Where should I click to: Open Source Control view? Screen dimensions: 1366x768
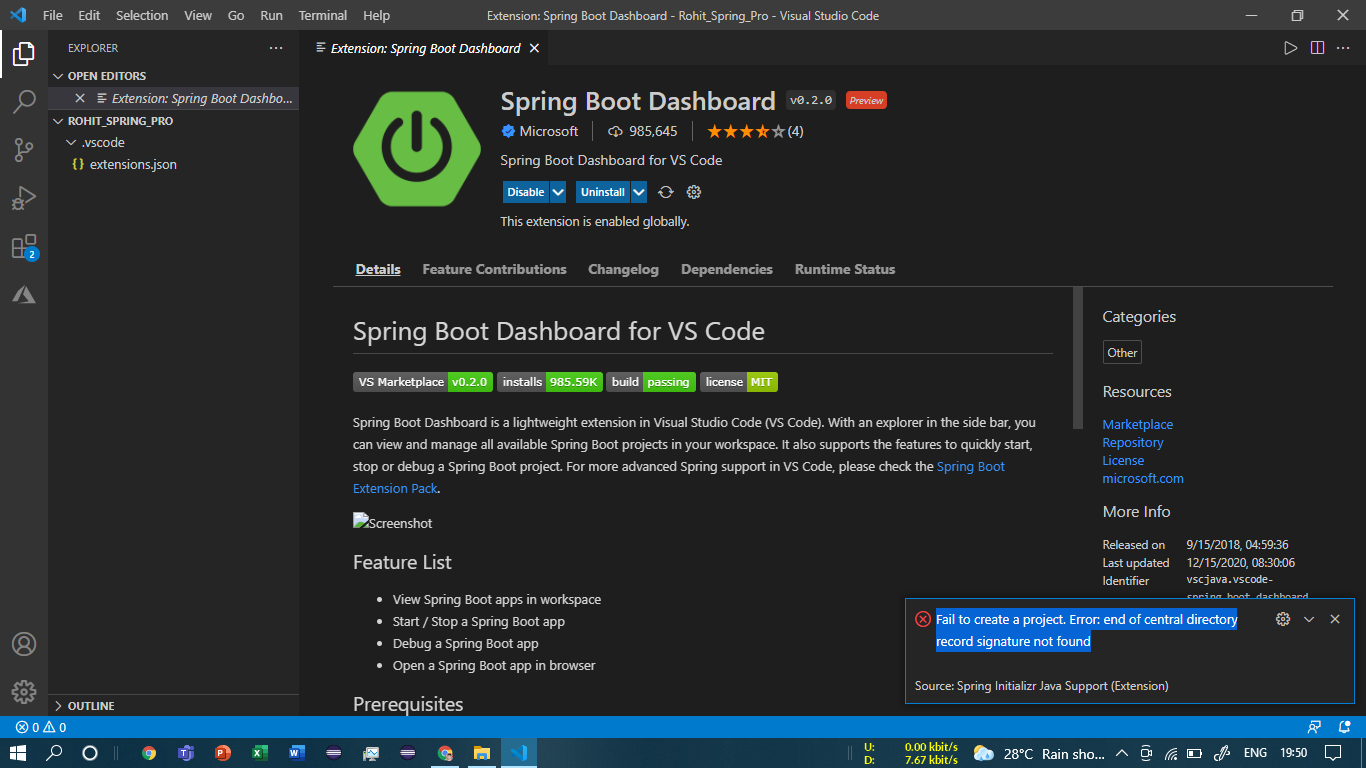(24, 150)
